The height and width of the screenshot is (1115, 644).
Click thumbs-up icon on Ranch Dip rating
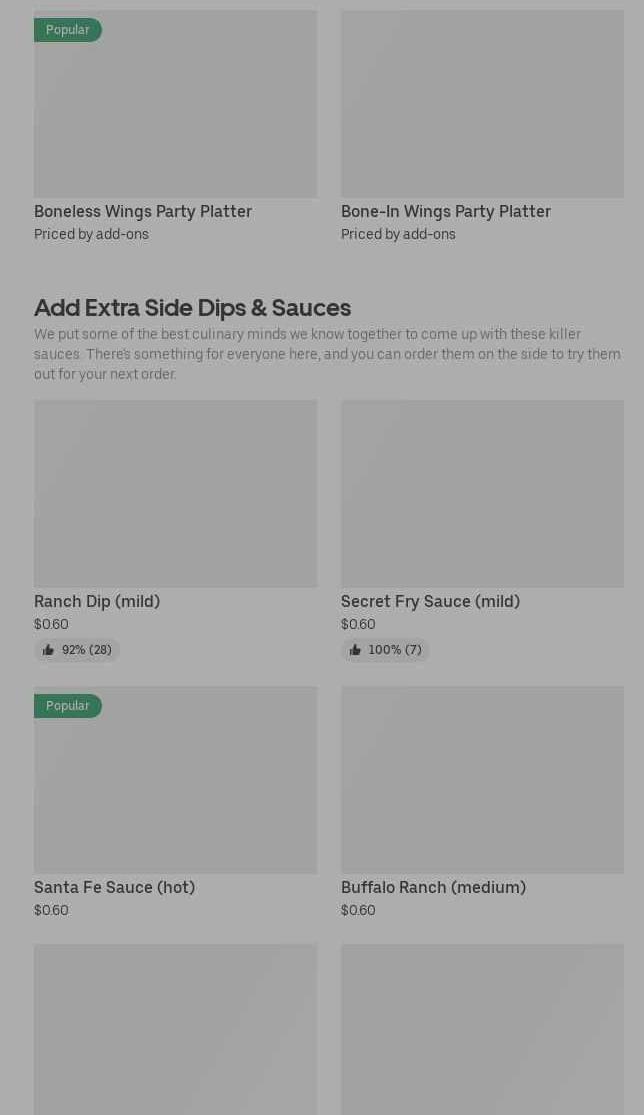(x=48, y=650)
